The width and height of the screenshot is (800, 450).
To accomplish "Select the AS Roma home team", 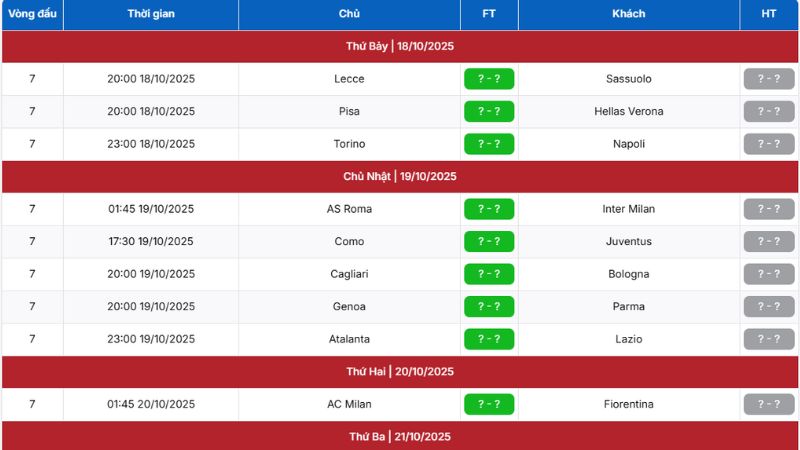I will point(349,209).
